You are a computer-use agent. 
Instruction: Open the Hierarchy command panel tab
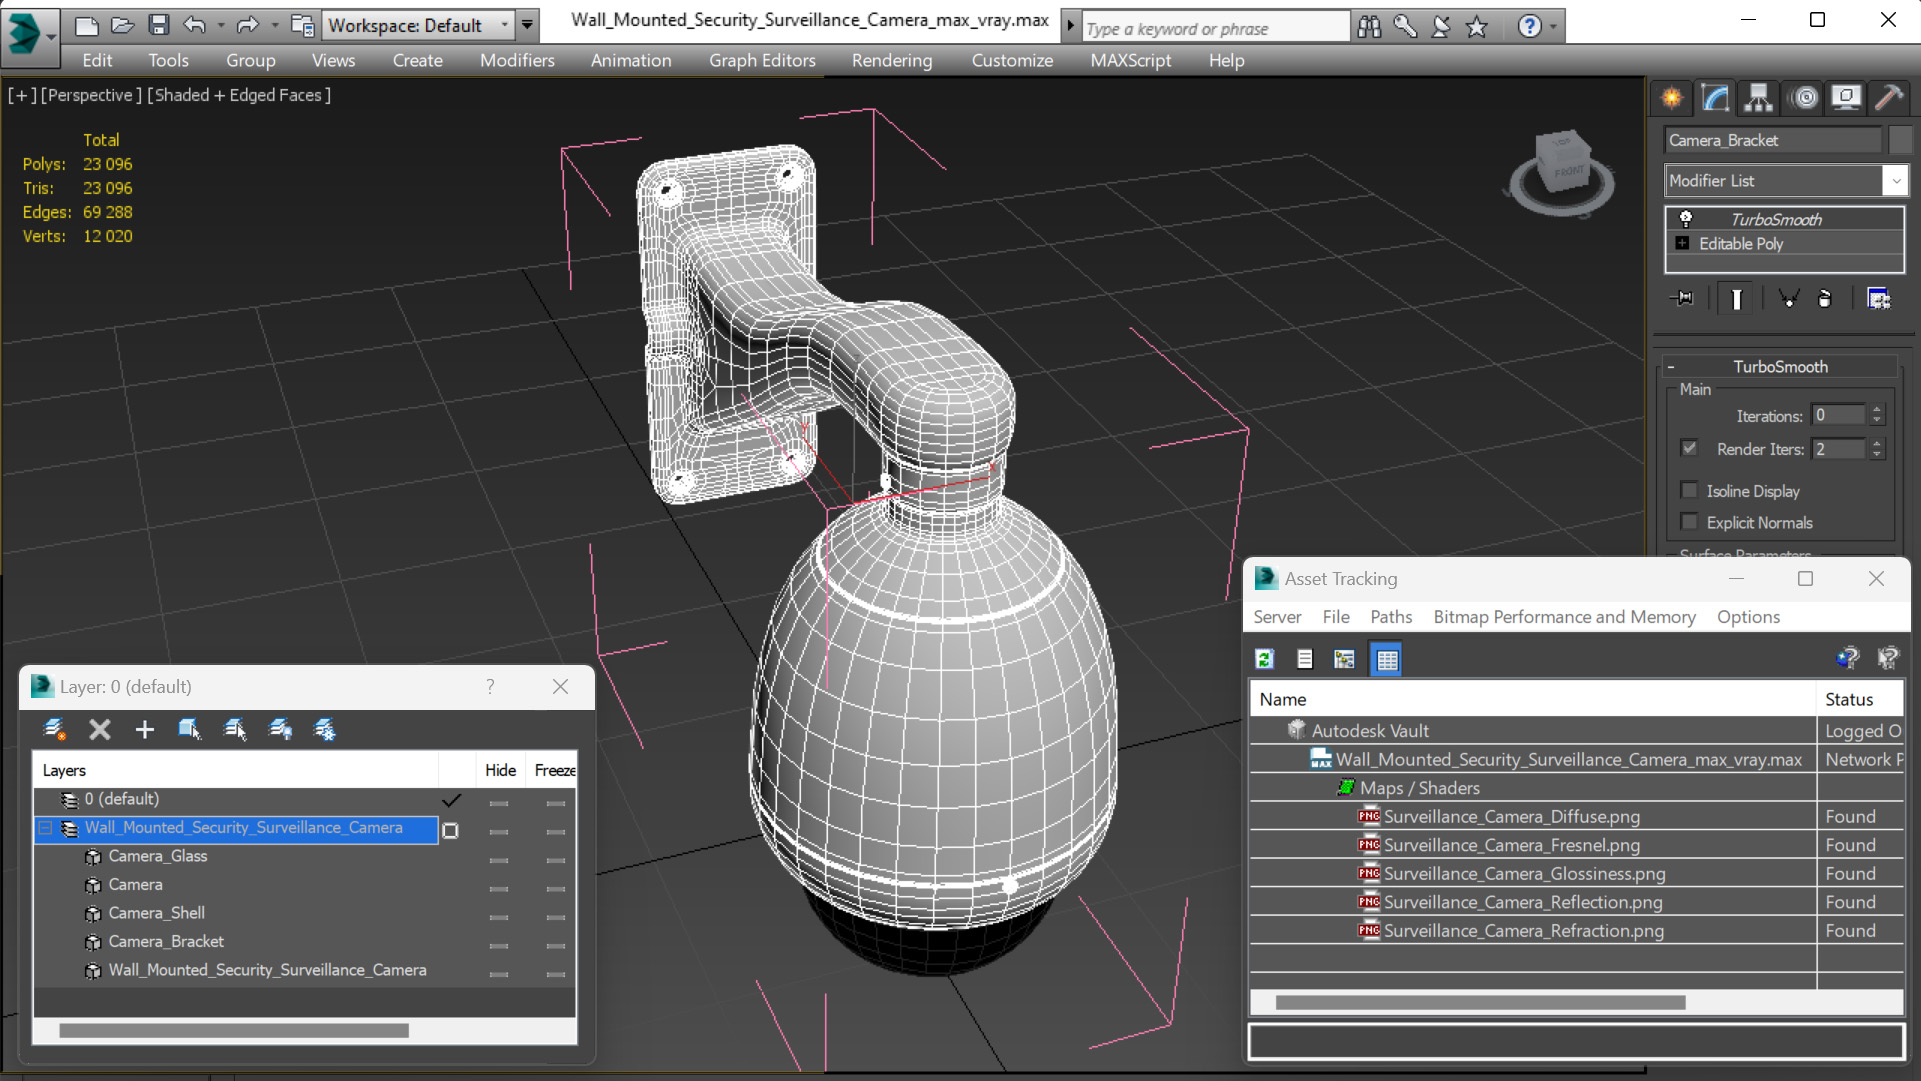(x=1758, y=97)
